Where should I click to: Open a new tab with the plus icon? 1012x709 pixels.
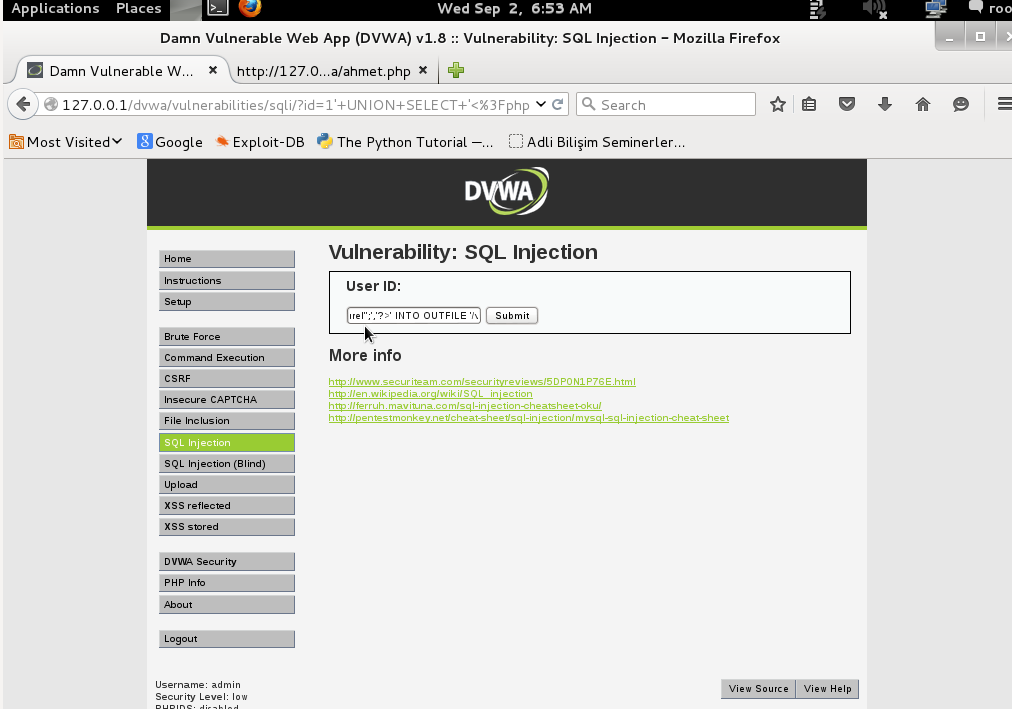click(456, 71)
